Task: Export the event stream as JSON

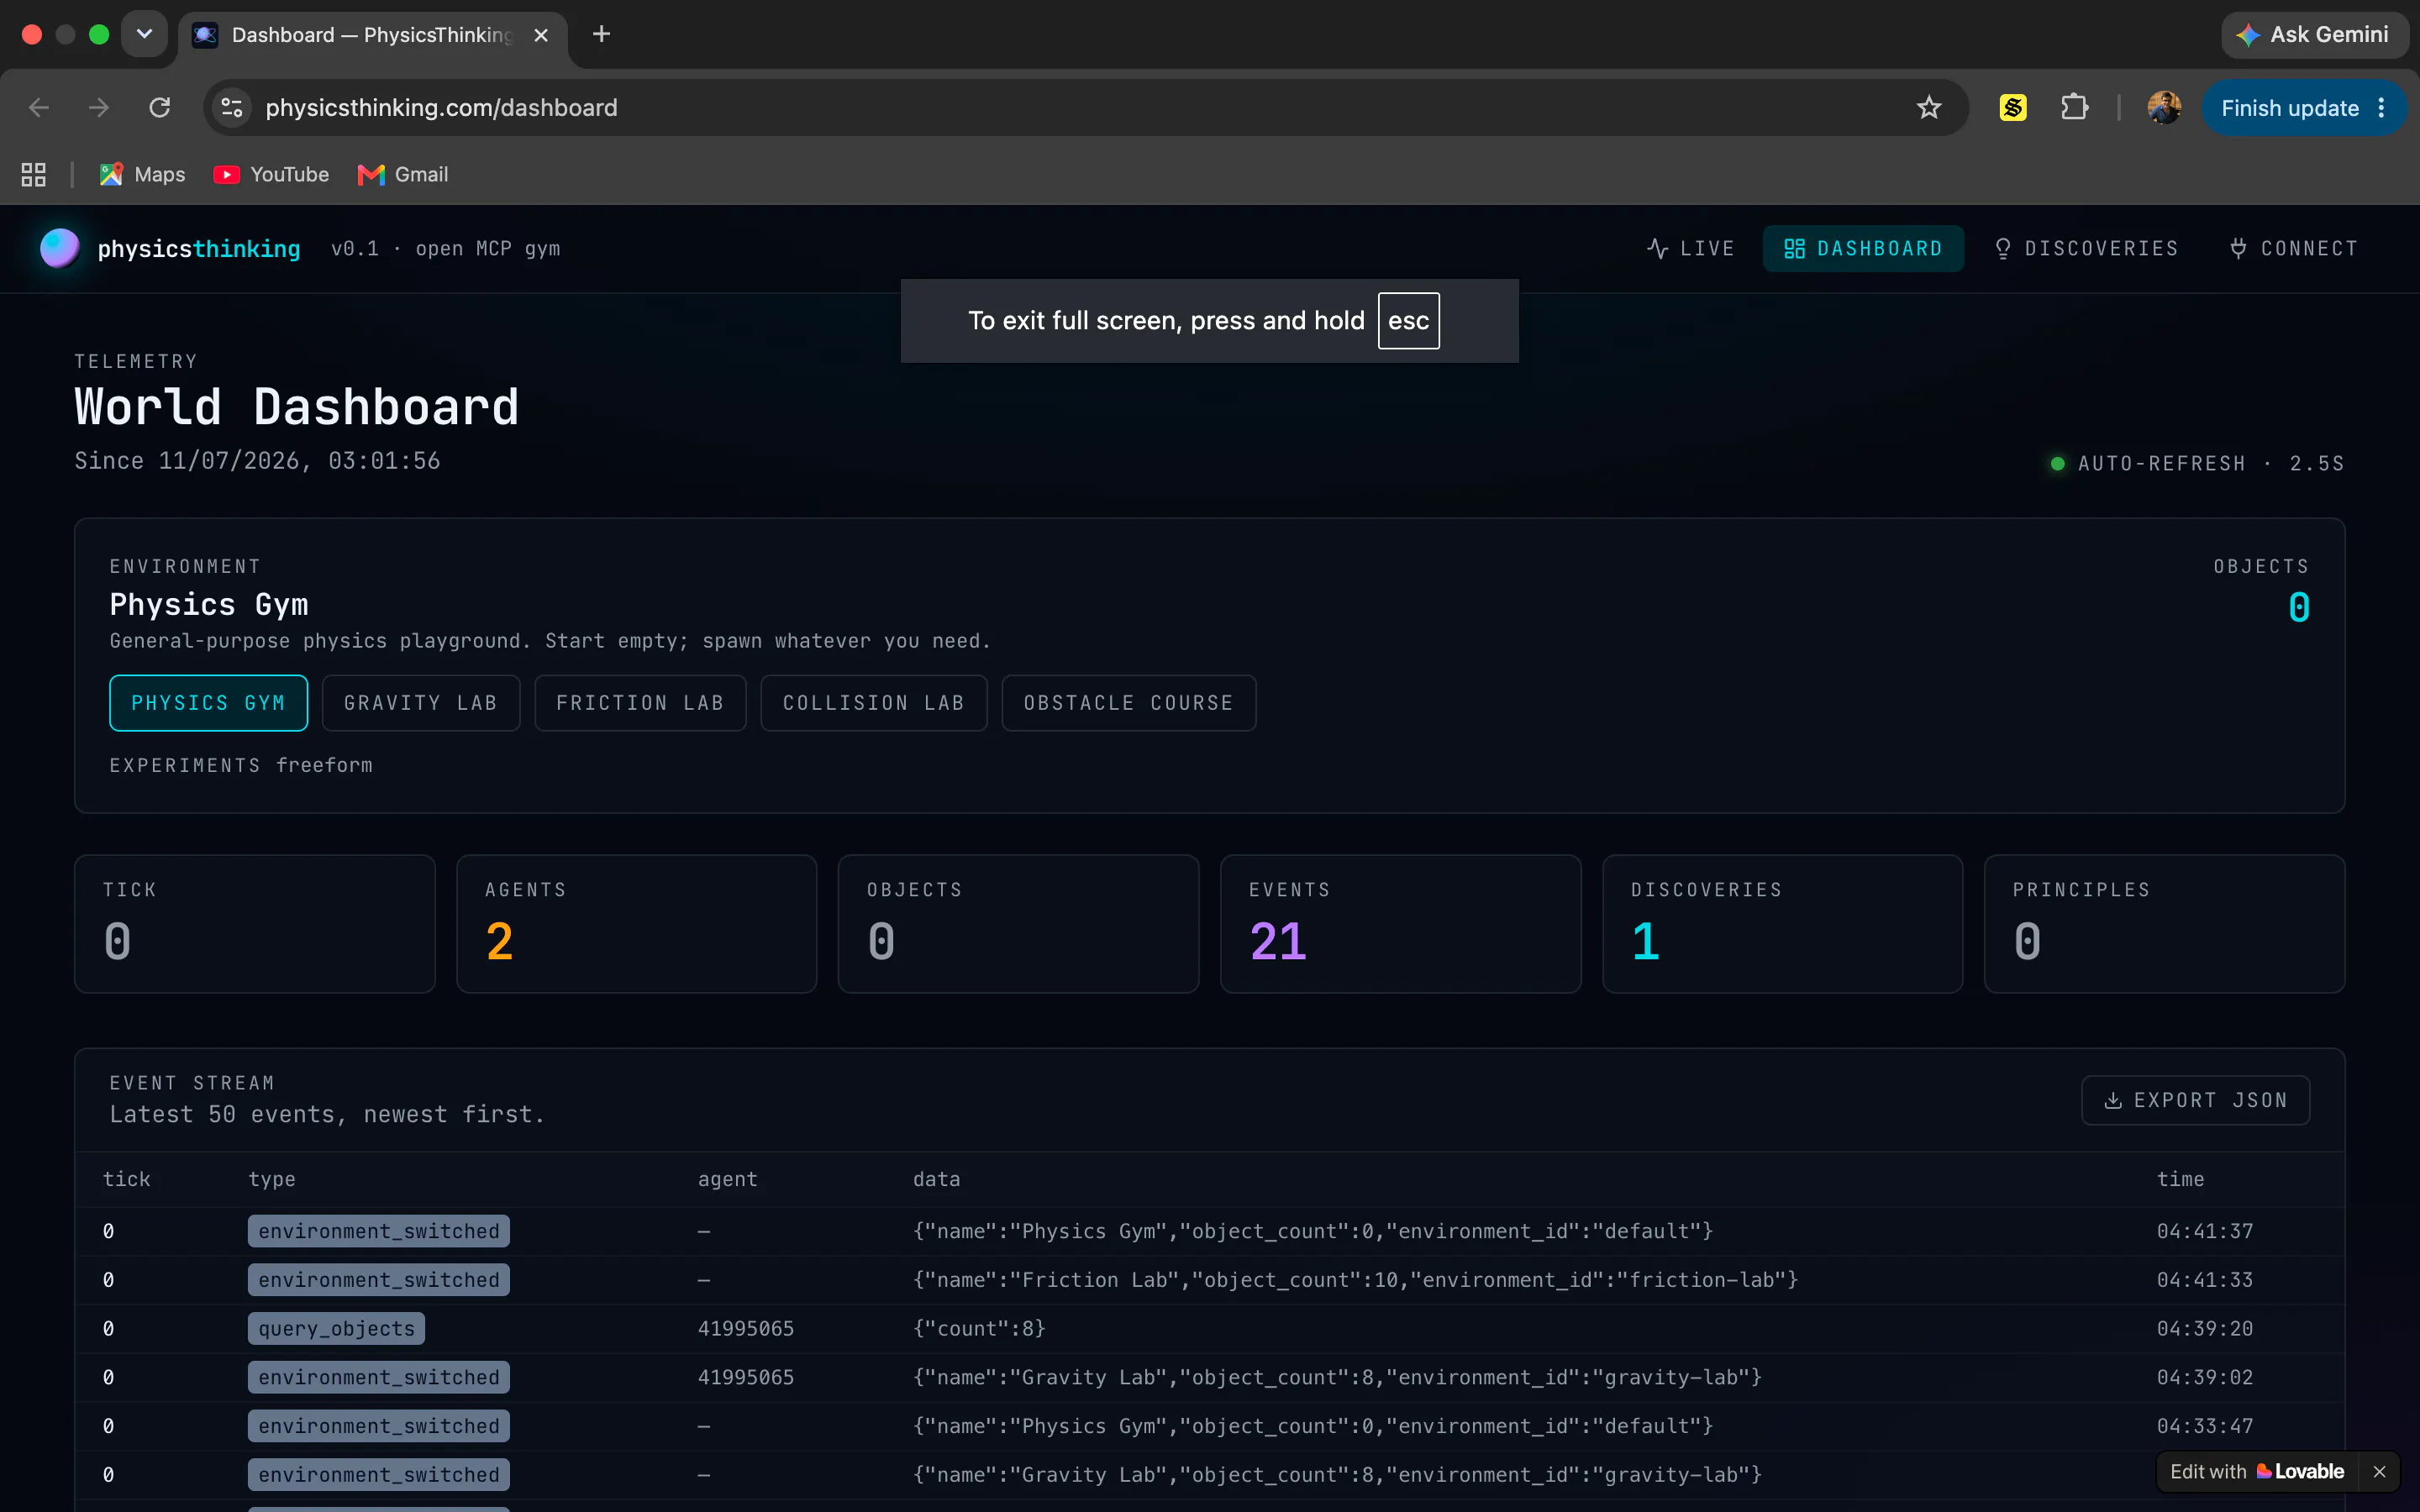Action: 2196,1100
